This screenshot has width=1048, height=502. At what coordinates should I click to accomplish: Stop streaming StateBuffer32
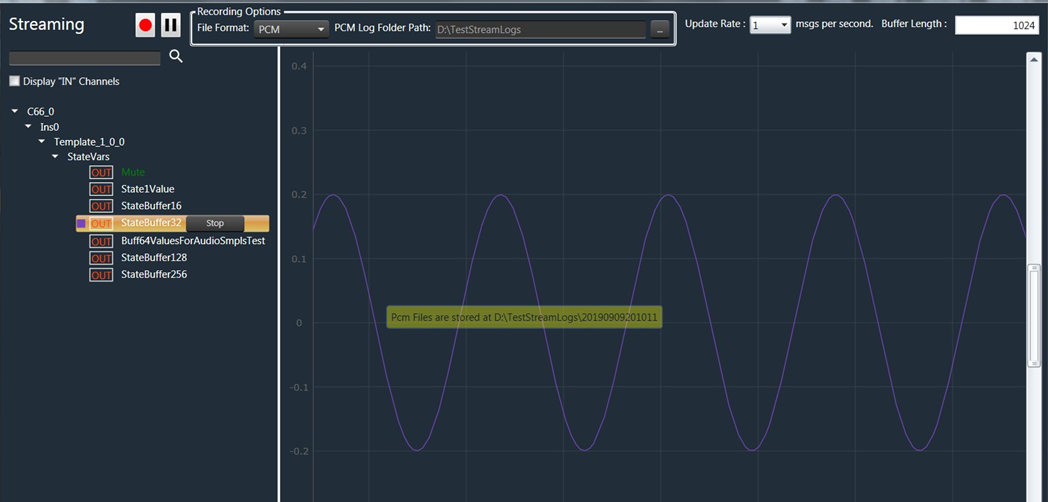point(215,223)
